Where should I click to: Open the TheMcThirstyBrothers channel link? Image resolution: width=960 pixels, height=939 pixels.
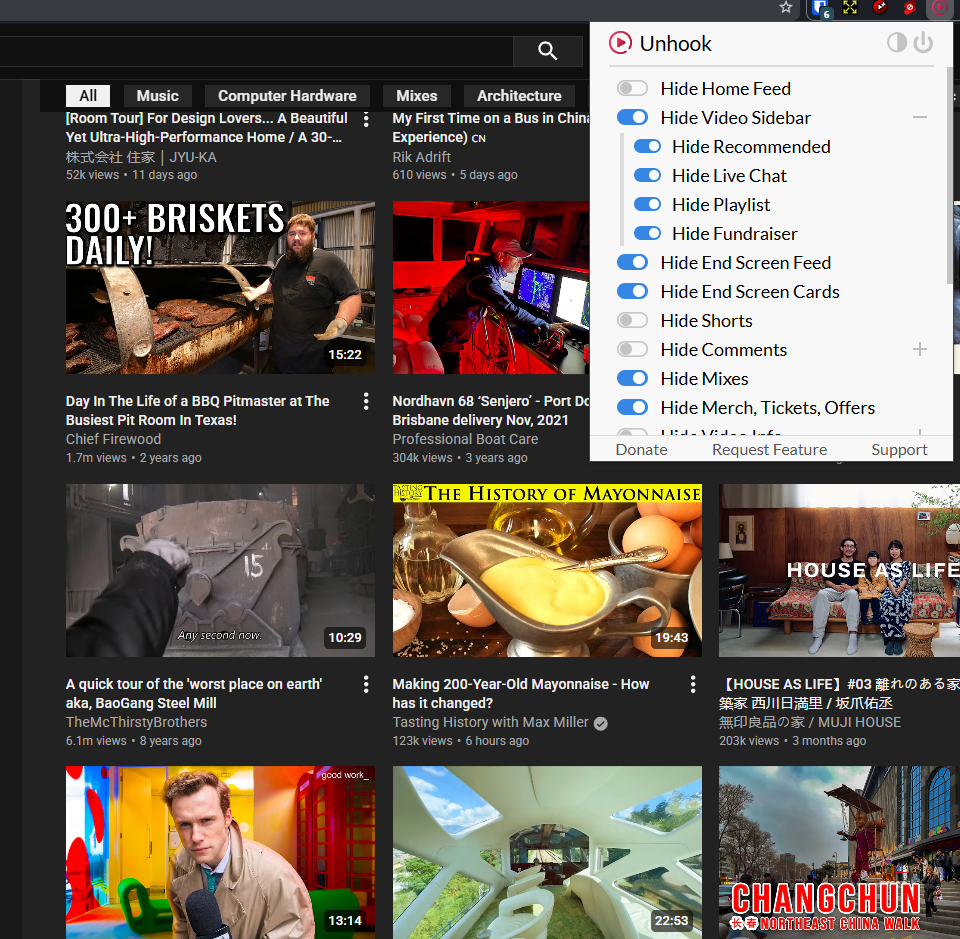(x=136, y=722)
